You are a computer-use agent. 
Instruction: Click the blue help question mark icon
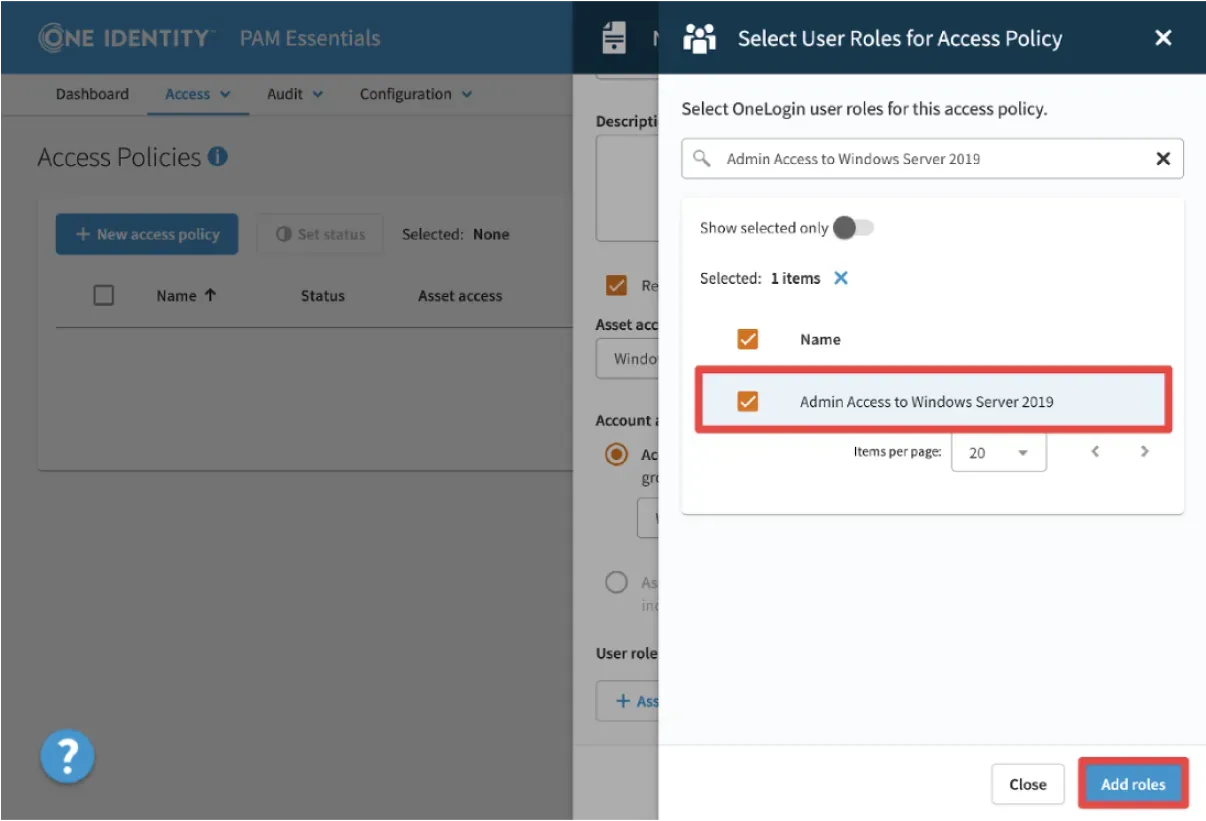pyautogui.click(x=67, y=756)
